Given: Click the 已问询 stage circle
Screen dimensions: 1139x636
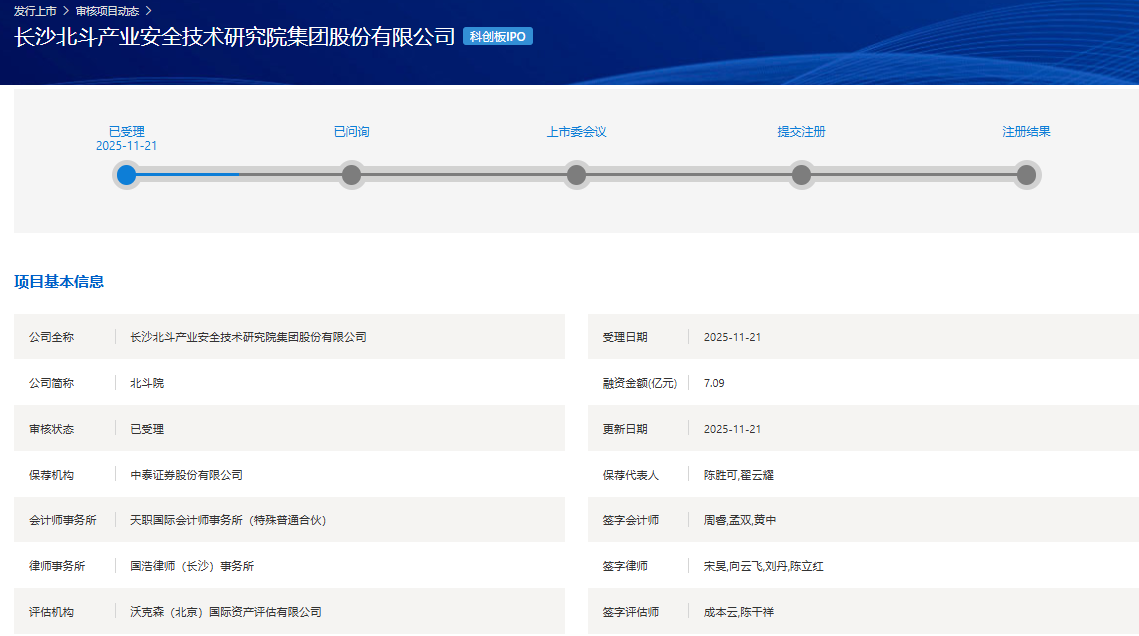Looking at the screenshot, I should [x=351, y=175].
